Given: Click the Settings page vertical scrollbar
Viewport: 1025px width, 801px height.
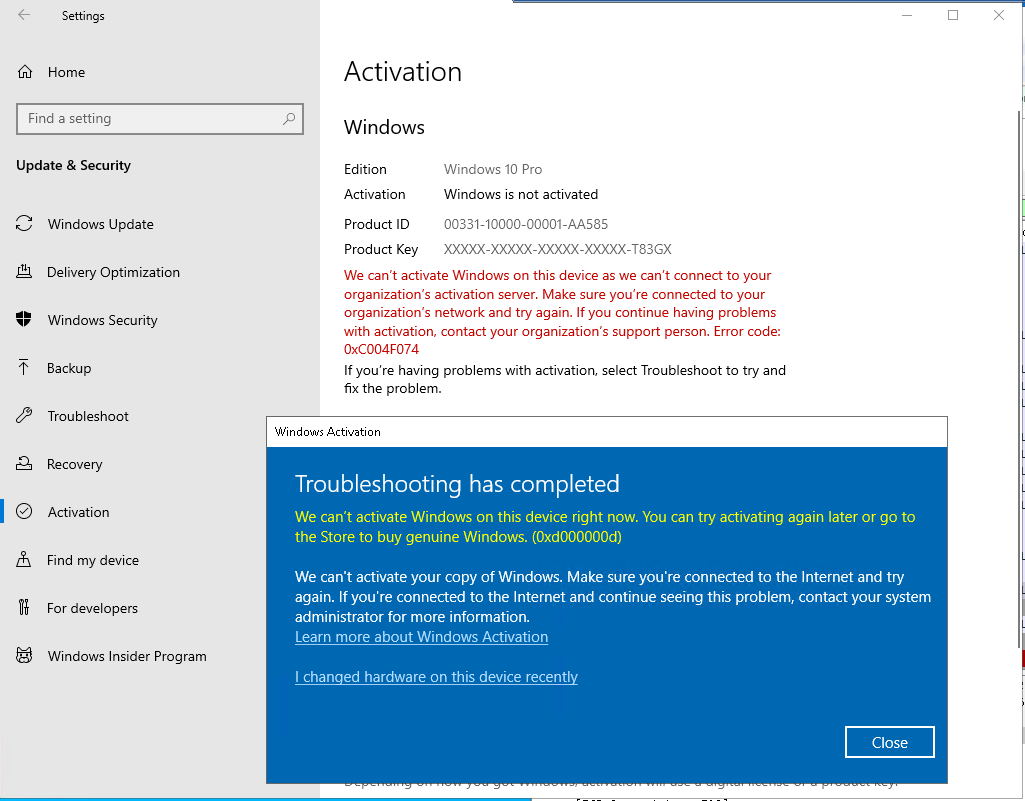Looking at the screenshot, I should [1020, 379].
